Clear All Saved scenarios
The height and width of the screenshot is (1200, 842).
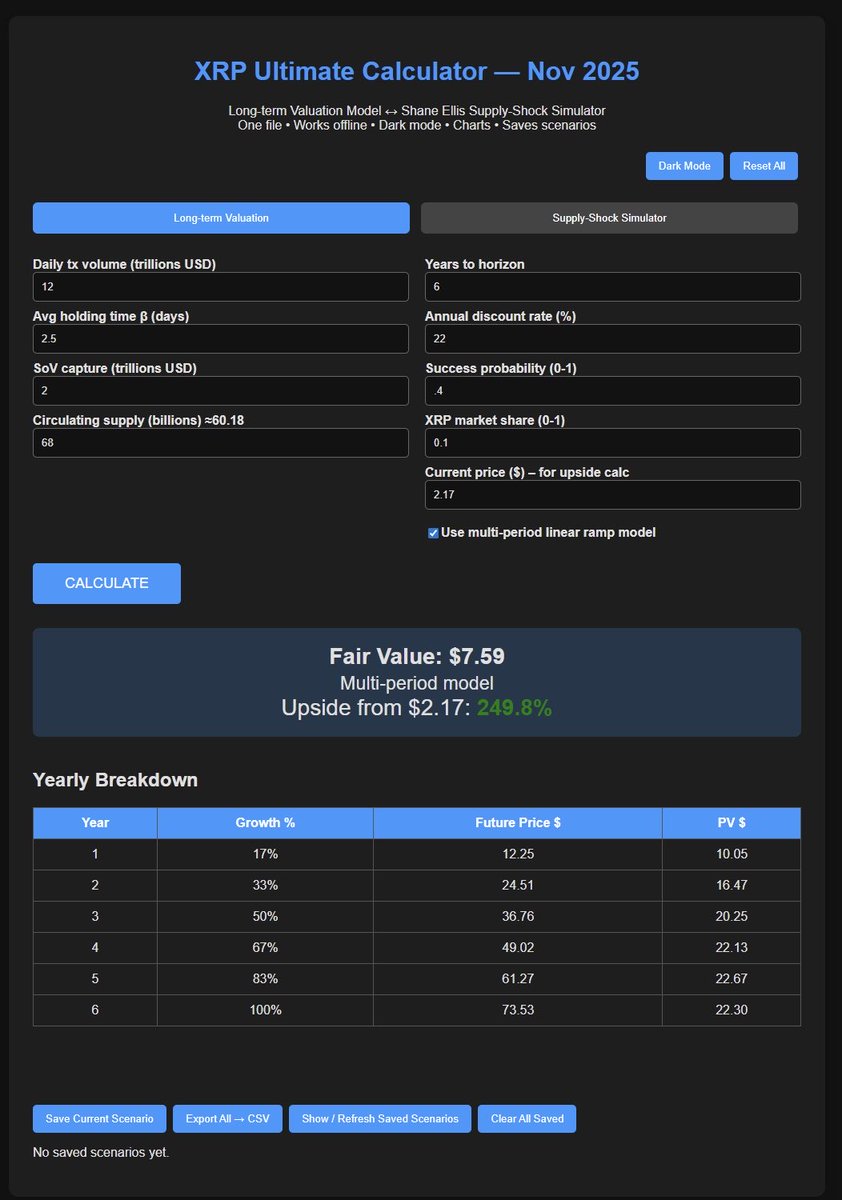pyautogui.click(x=527, y=1119)
